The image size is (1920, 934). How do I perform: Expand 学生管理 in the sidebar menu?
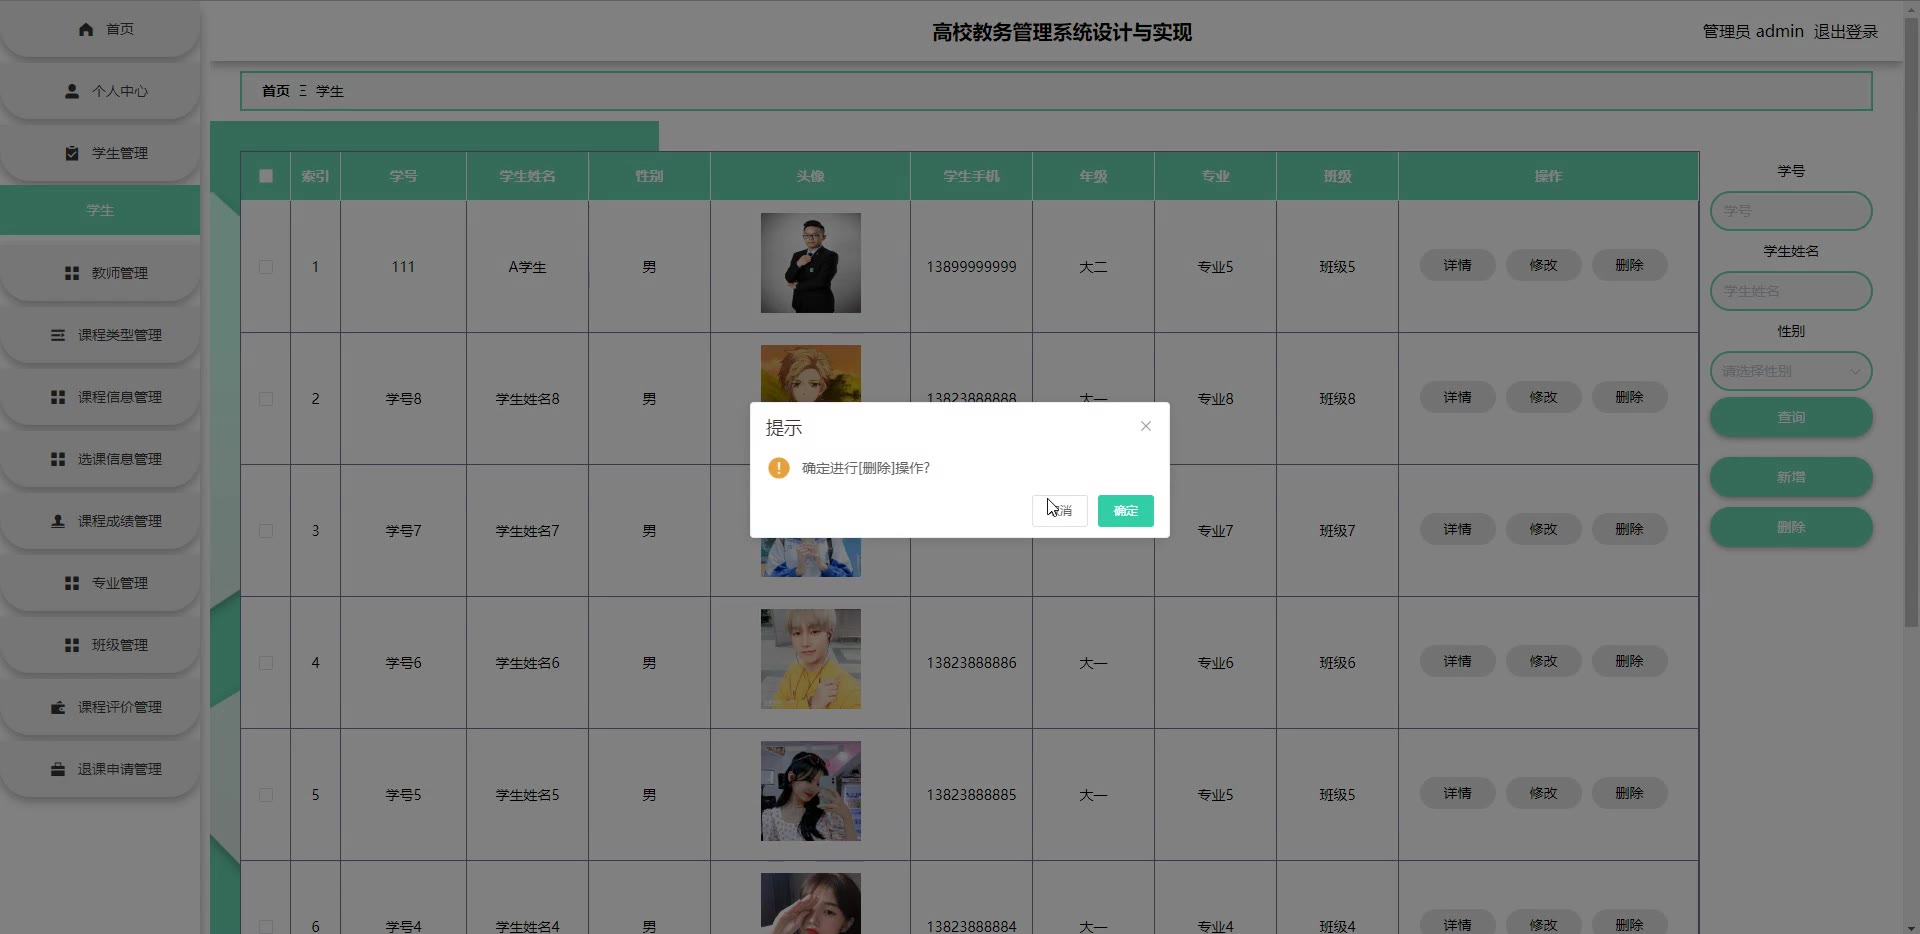pos(100,153)
